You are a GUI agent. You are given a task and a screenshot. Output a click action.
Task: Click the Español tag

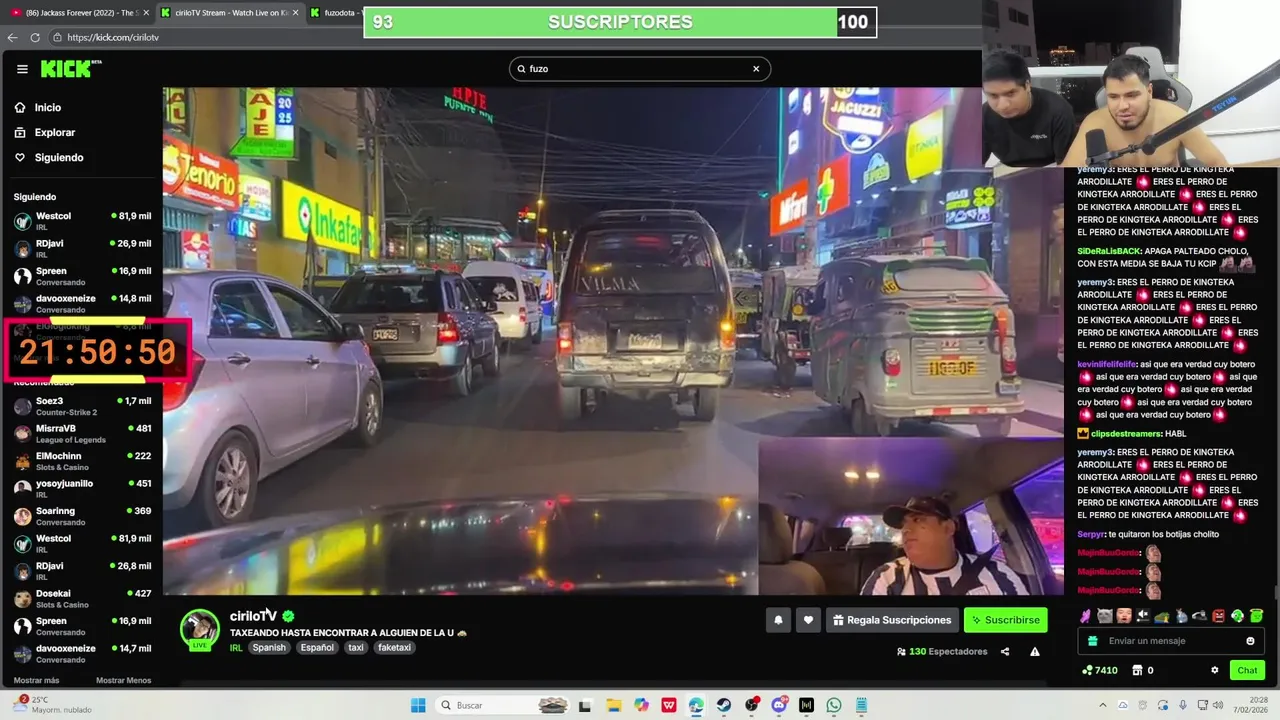click(317, 648)
